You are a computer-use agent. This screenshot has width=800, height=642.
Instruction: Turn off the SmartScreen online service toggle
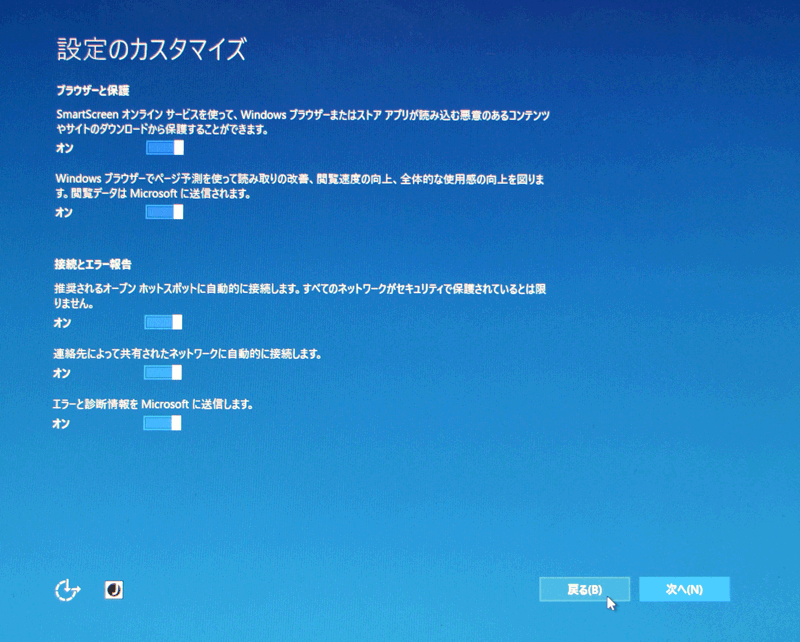164,148
